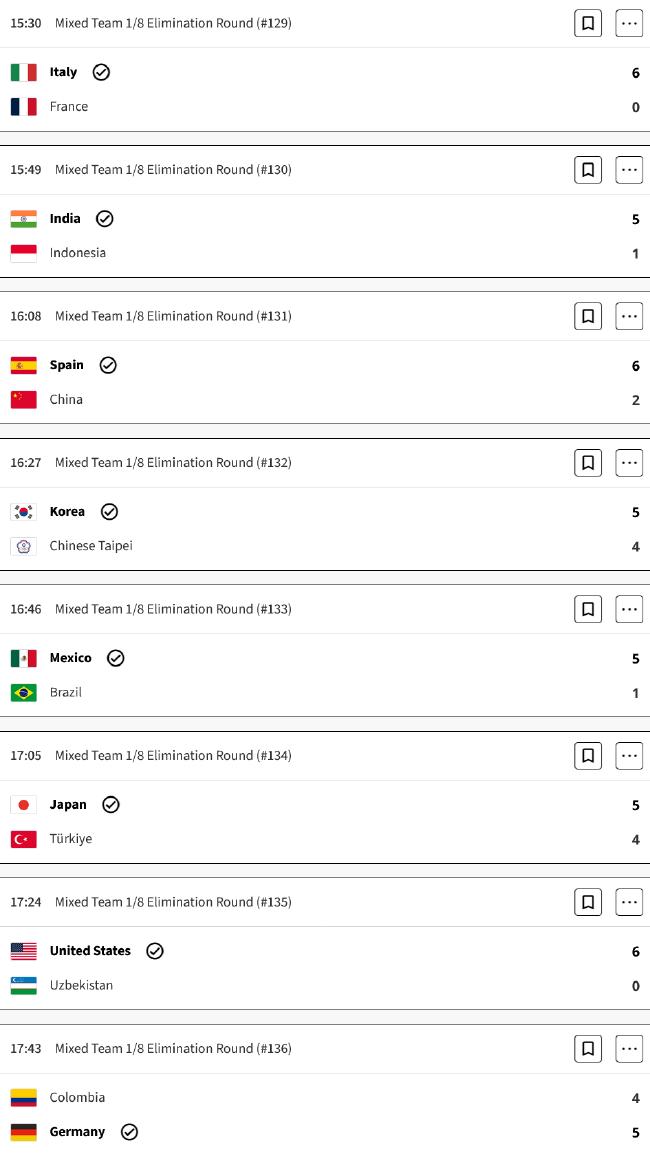This screenshot has width=650, height=1156.
Task: Open Mixed Team 1/8 Elimination Round (#131) header
Action: [x=173, y=316]
